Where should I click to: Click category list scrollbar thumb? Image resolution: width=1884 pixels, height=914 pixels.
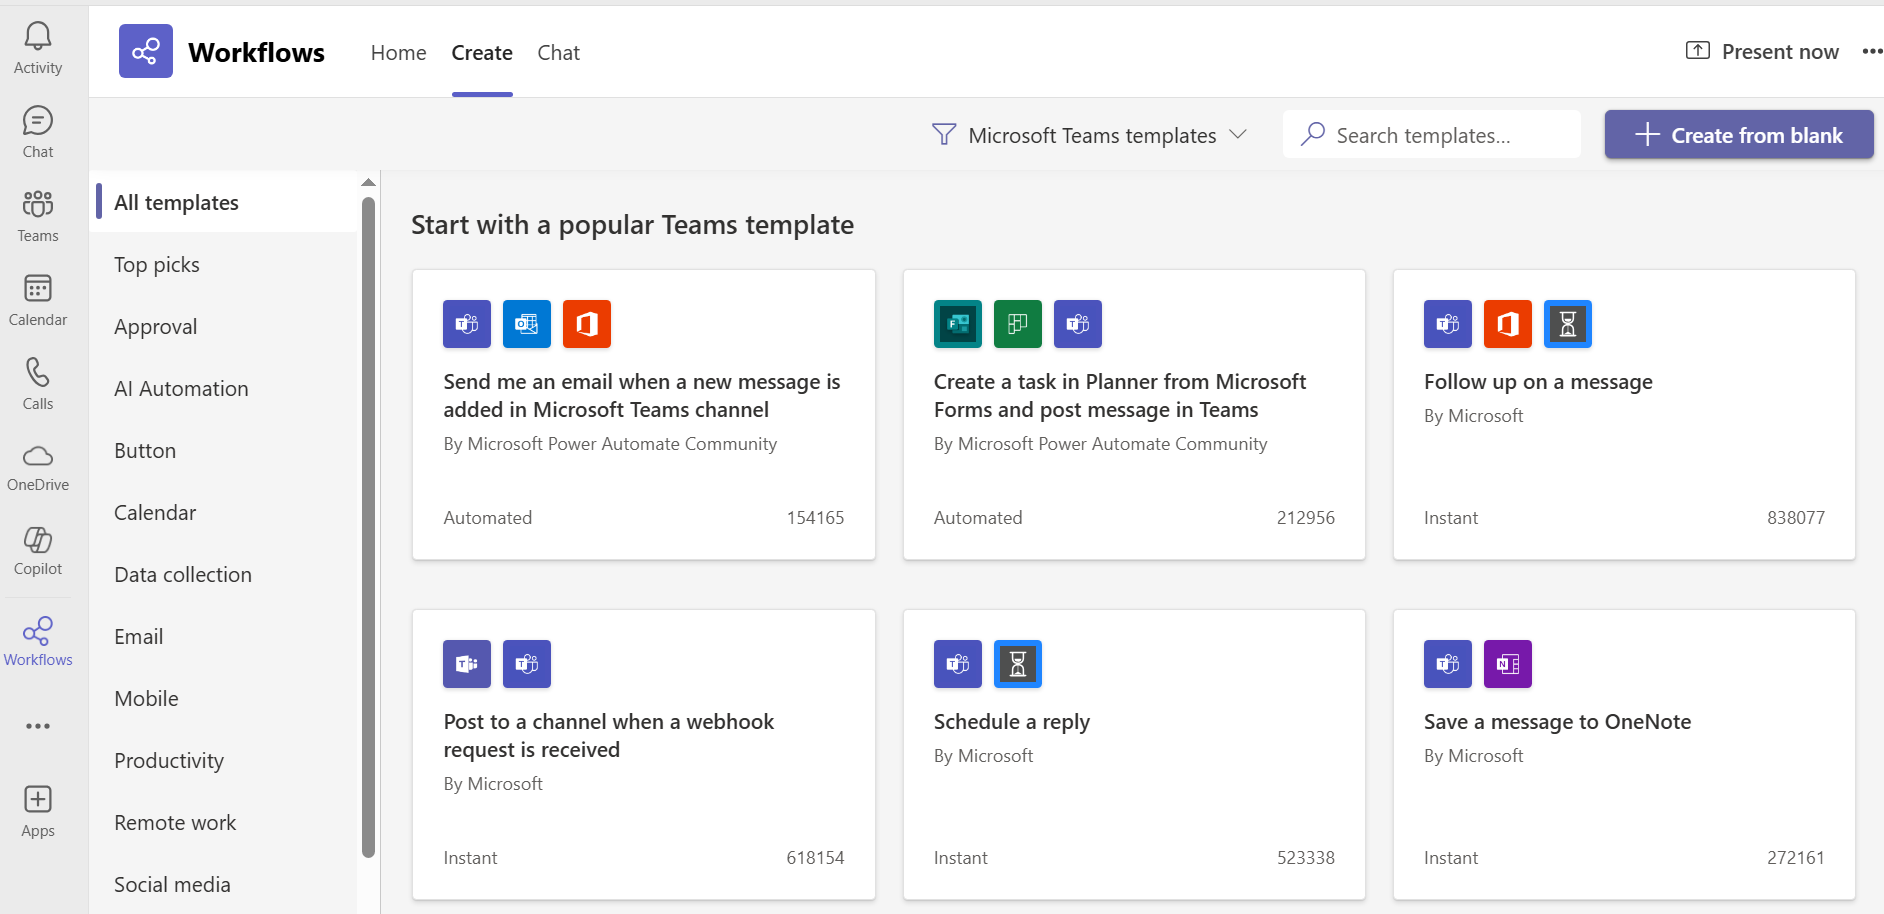pyautogui.click(x=368, y=527)
